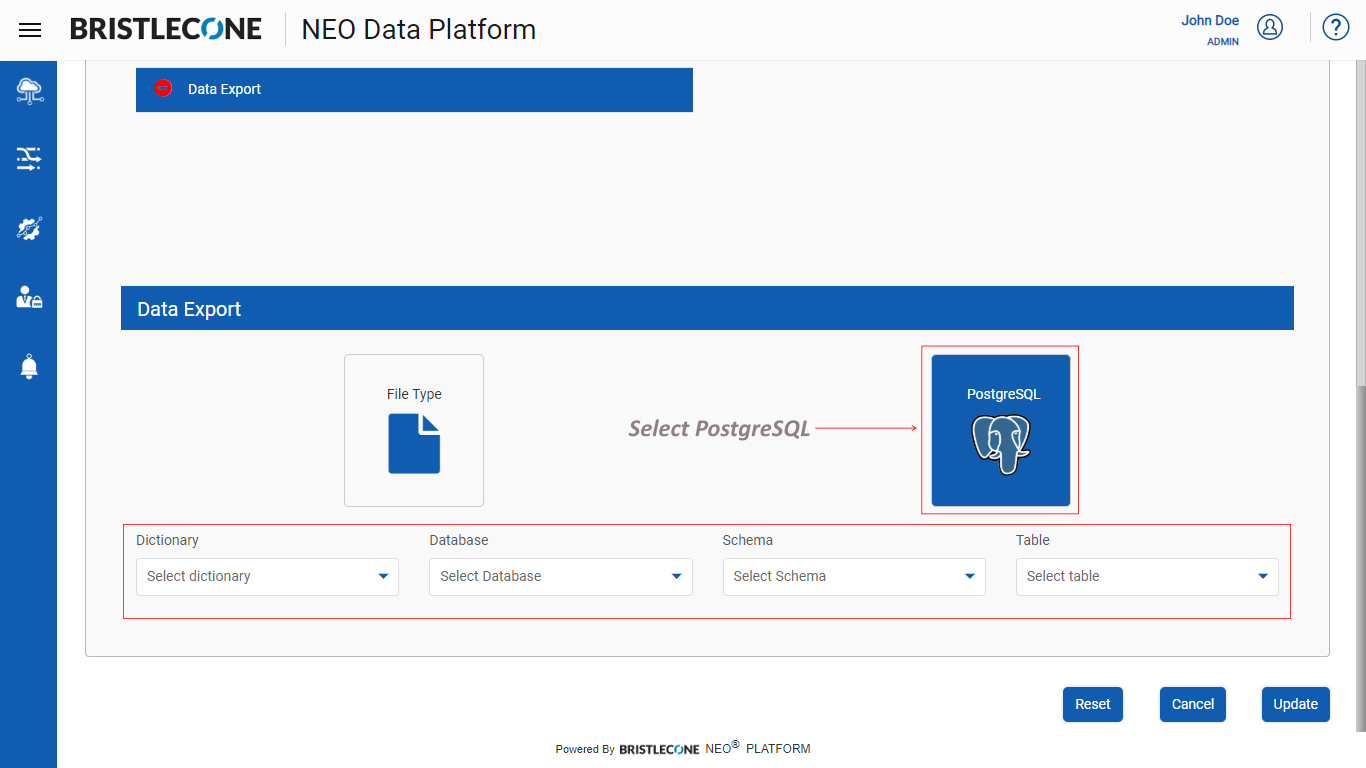The height and width of the screenshot is (768, 1366).
Task: Click the Table field label
Action: 1033,540
